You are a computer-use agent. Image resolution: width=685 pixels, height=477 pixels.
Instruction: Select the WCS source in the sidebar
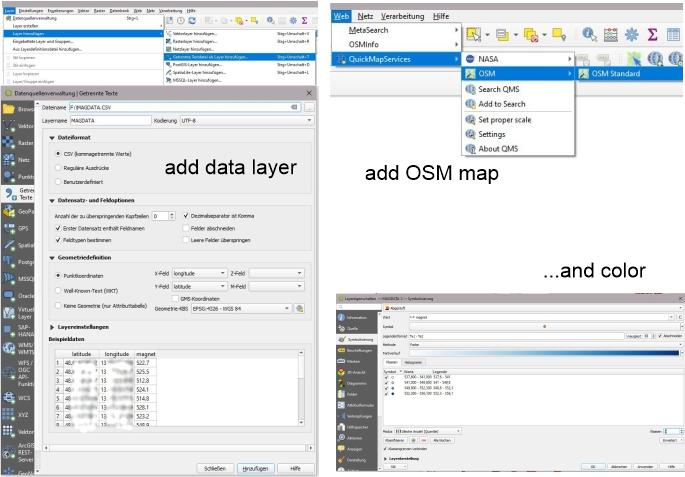(18, 398)
